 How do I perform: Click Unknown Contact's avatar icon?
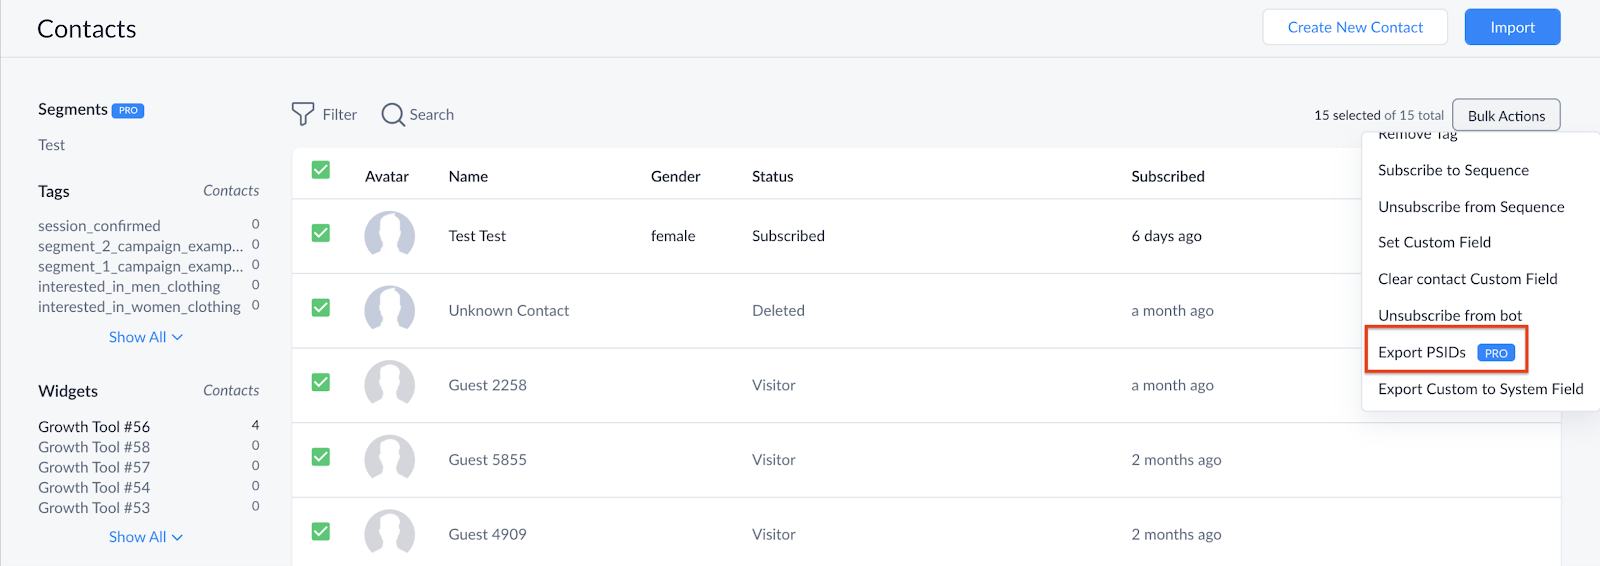point(389,311)
